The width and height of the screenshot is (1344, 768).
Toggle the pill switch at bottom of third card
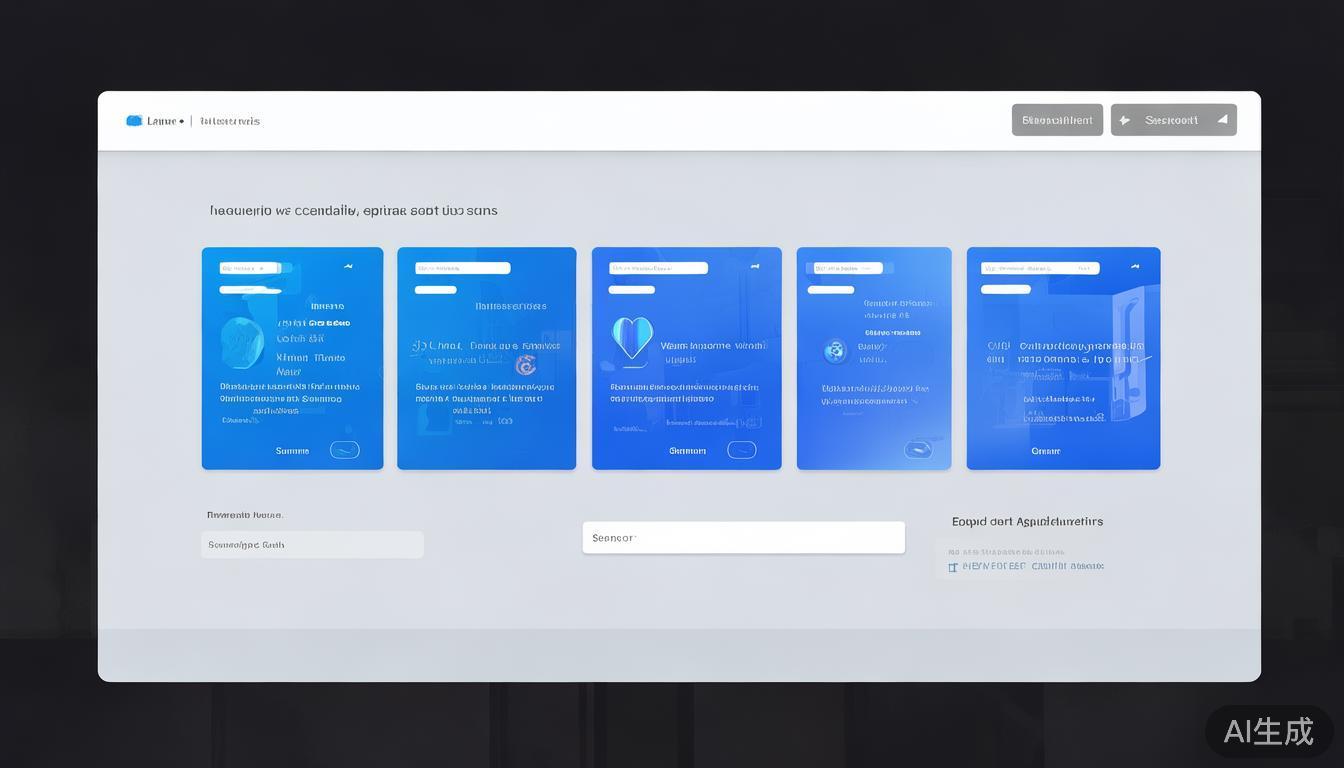click(x=741, y=450)
